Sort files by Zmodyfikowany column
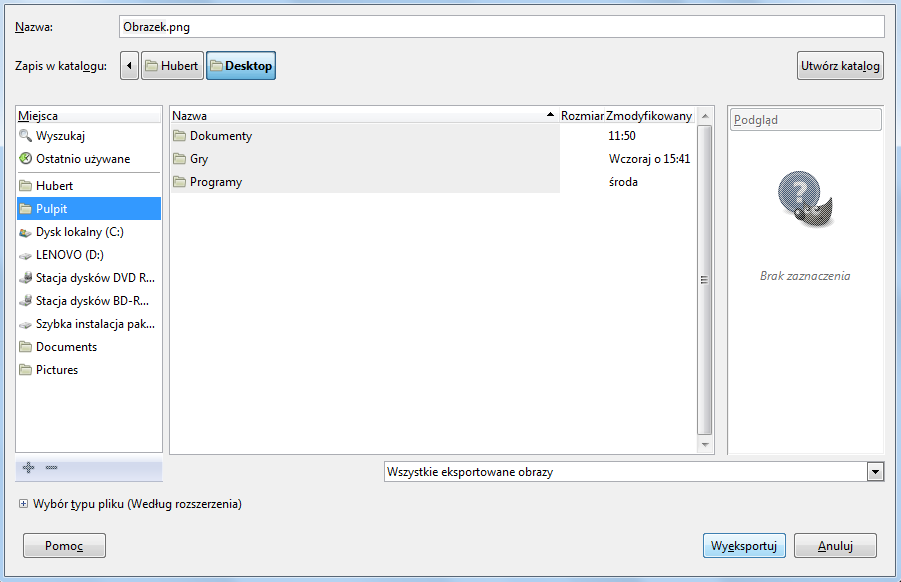The width and height of the screenshot is (901, 582). point(649,116)
